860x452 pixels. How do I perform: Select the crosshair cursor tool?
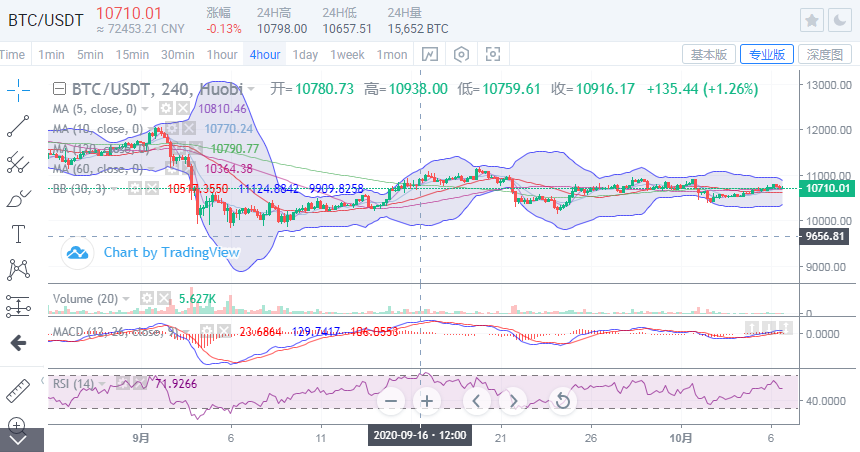pyautogui.click(x=18, y=90)
